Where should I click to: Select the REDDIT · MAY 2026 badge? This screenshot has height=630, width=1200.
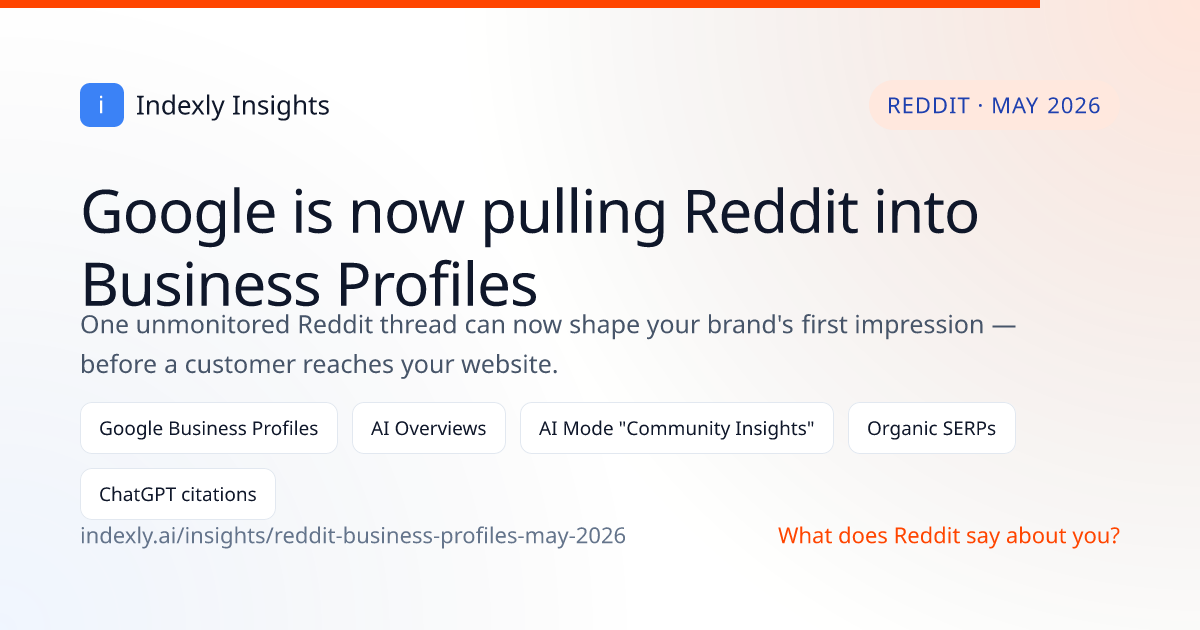[993, 105]
